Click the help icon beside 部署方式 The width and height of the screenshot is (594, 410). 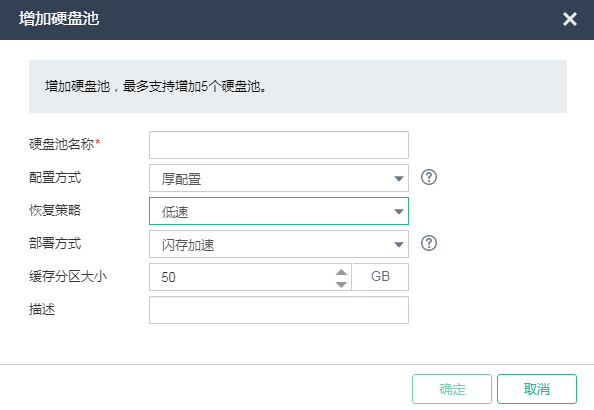coord(429,243)
